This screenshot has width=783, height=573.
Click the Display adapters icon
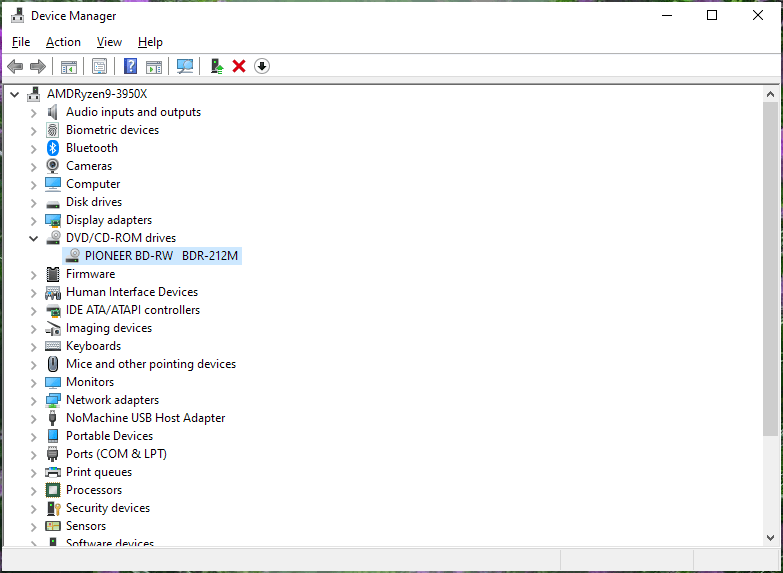pyautogui.click(x=53, y=220)
